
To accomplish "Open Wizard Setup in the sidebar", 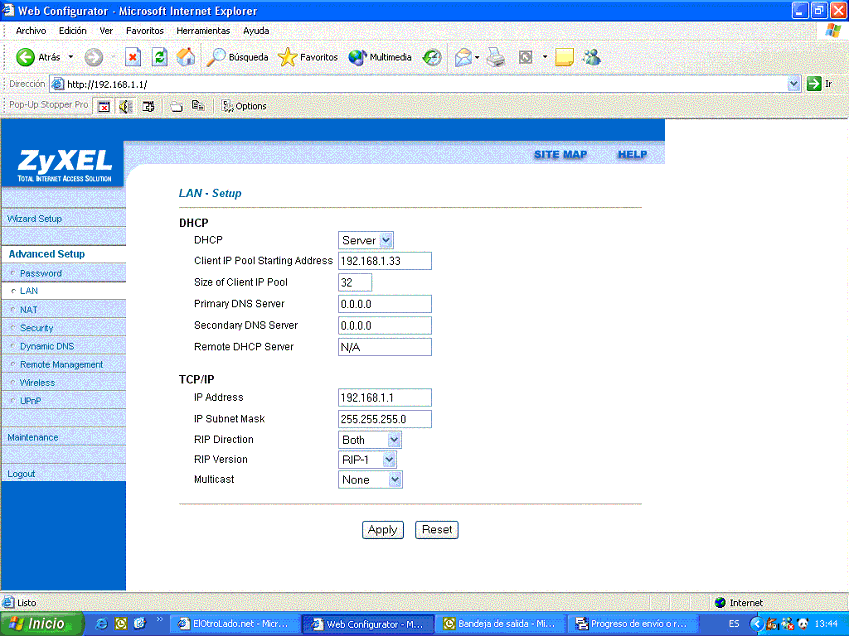I will click(x=35, y=219).
